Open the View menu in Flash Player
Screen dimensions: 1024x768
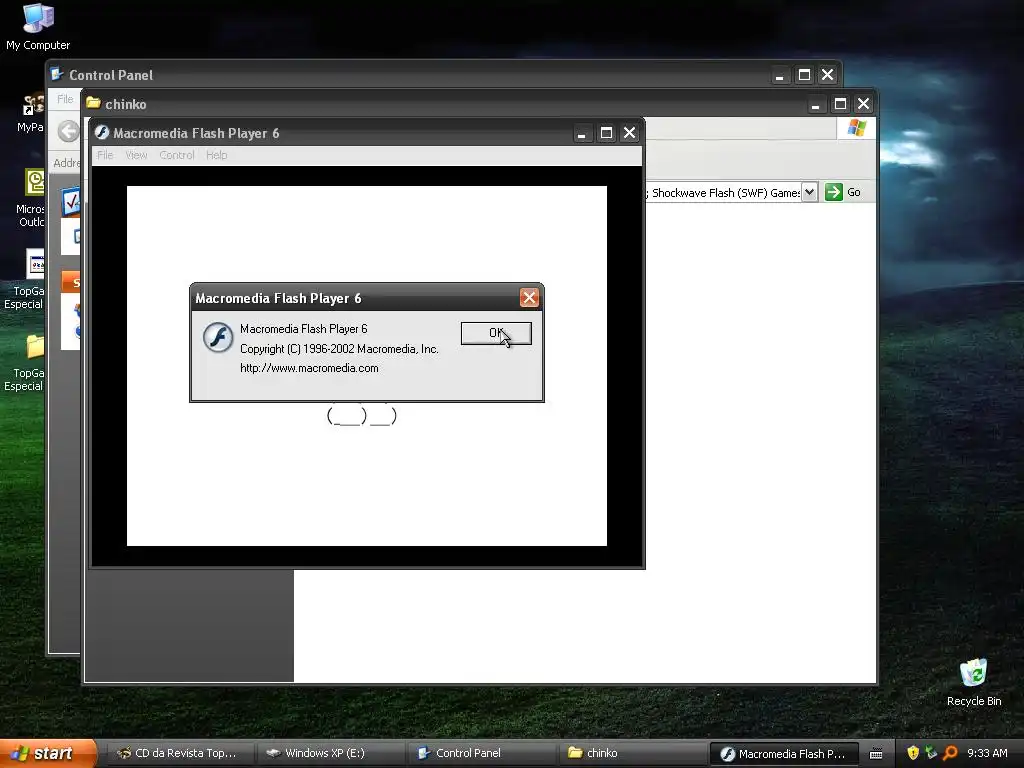[136, 155]
